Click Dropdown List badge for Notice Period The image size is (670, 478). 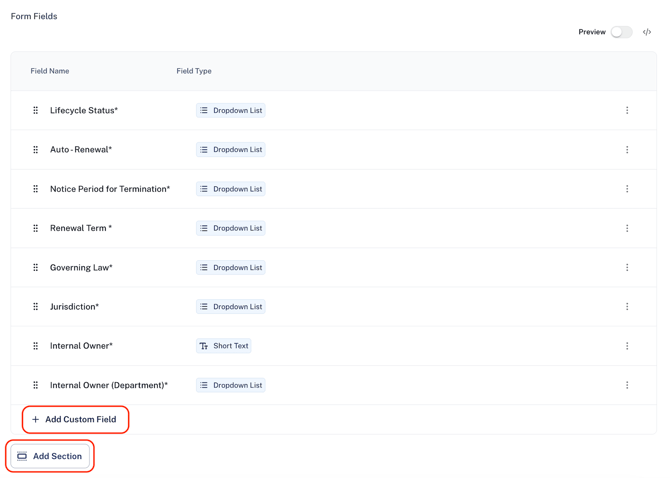(231, 189)
